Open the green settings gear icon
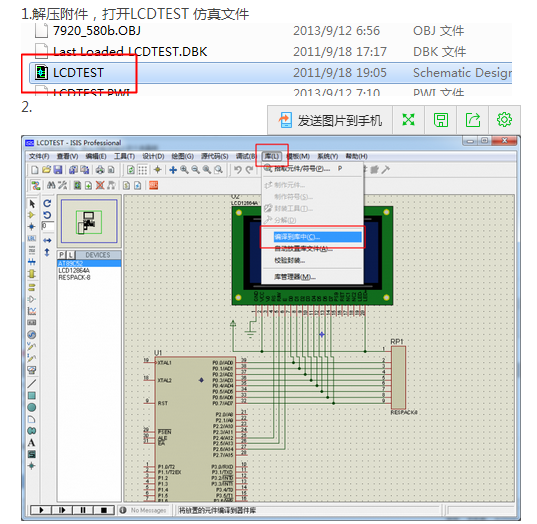Viewport: 537px width, 524px height. point(504,120)
